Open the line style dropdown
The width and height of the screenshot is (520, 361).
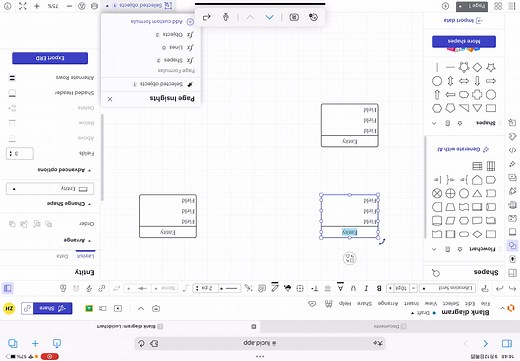[x=229, y=288]
